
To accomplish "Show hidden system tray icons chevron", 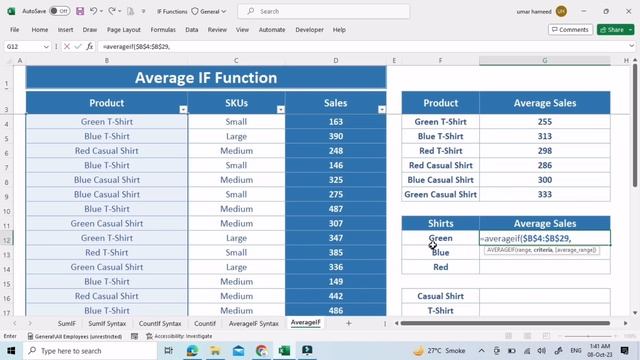I will tap(482, 351).
